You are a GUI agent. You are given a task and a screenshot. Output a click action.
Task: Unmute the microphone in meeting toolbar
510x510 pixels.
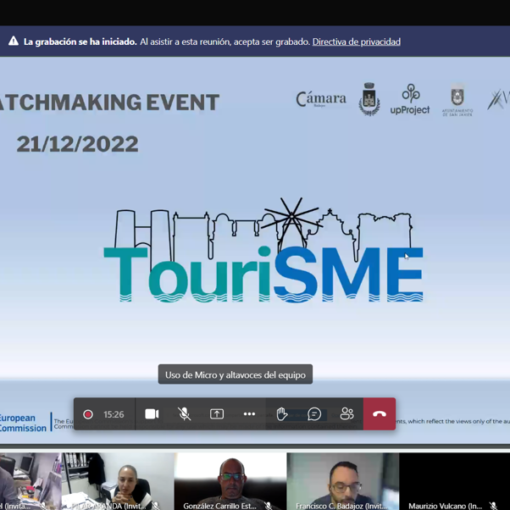point(184,414)
